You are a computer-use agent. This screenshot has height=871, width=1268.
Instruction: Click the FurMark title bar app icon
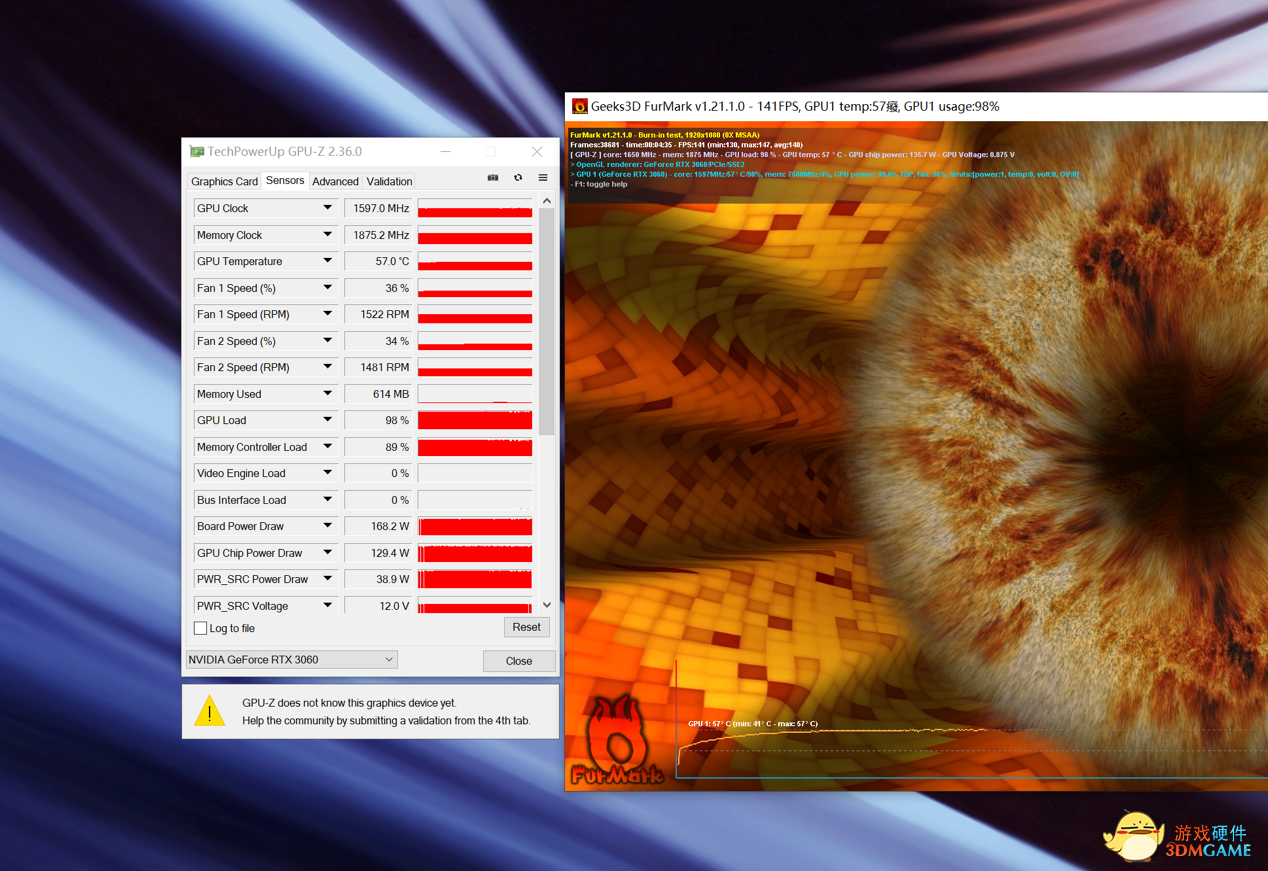[x=580, y=106]
